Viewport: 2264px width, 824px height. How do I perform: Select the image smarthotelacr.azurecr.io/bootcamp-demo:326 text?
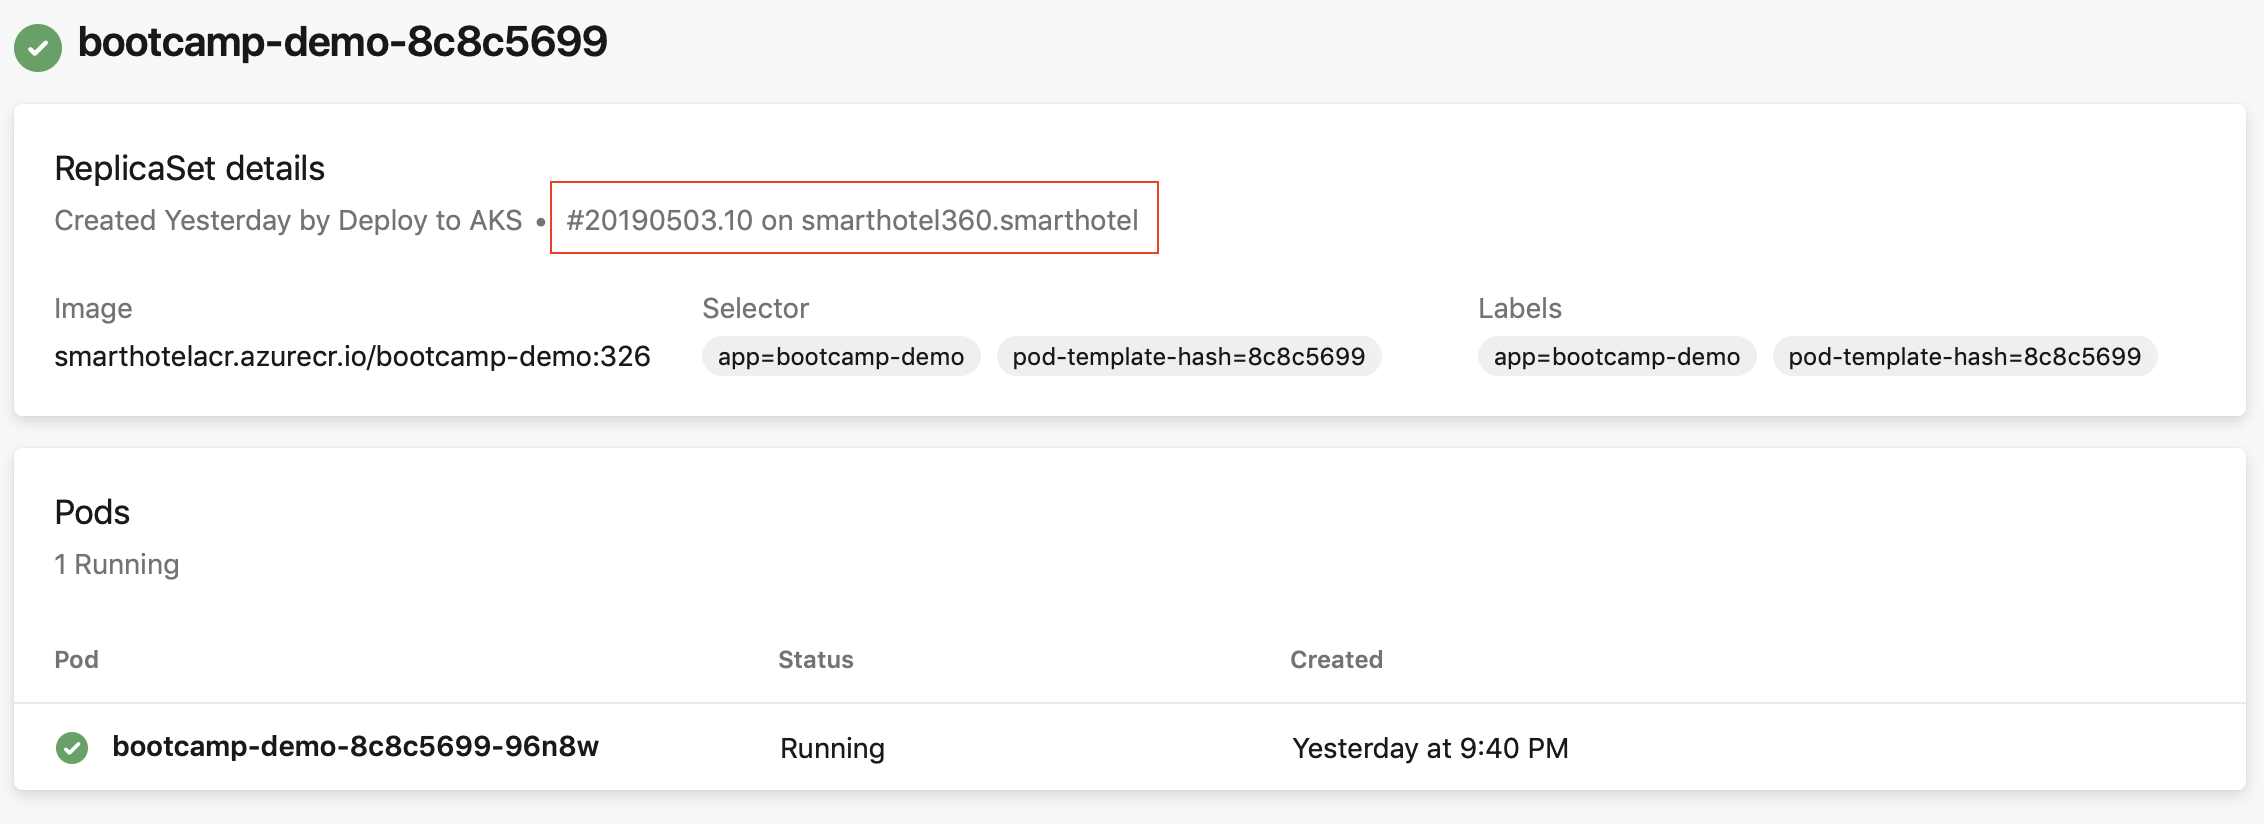pos(352,356)
